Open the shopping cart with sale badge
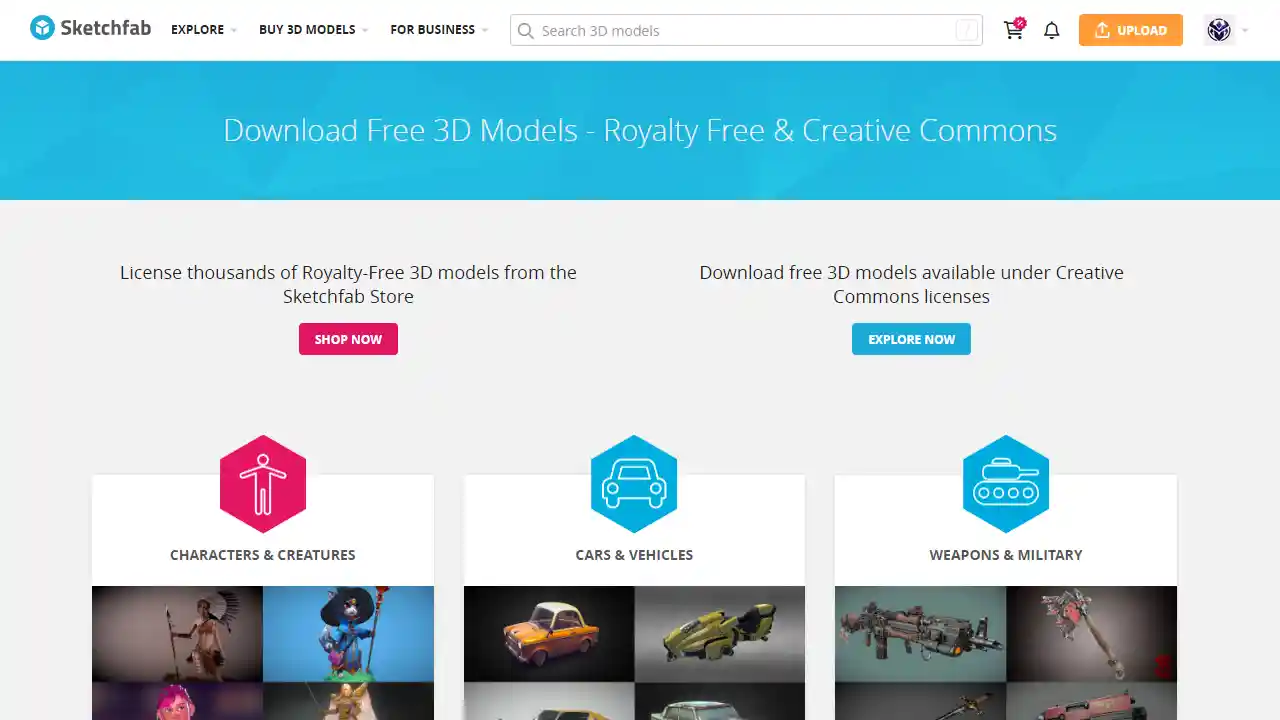The image size is (1280, 720). [x=1013, y=30]
